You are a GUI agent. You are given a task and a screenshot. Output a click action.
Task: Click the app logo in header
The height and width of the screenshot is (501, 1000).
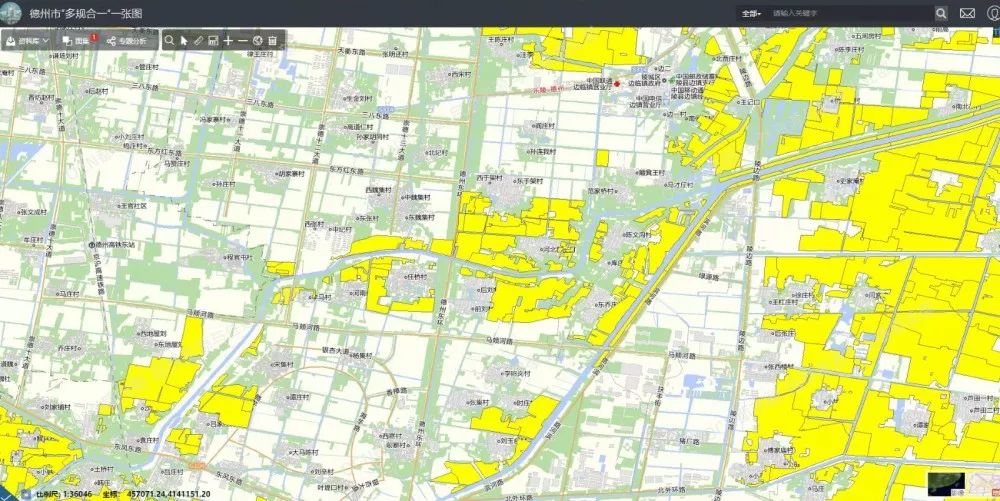click(11, 13)
